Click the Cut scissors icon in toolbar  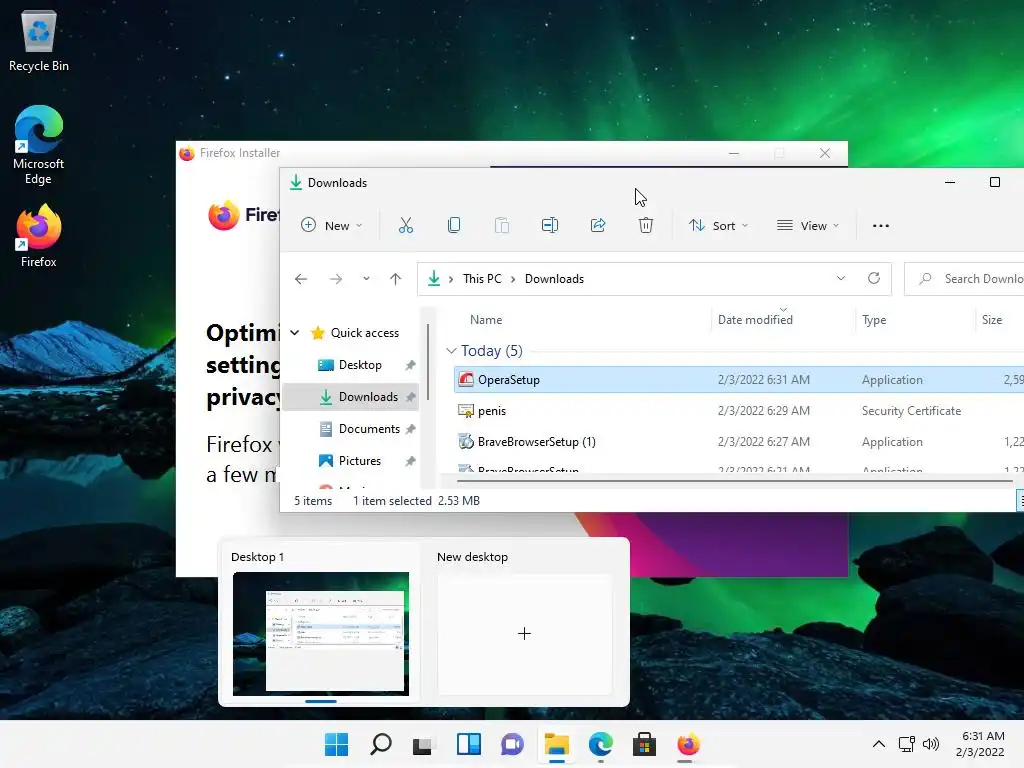click(x=406, y=225)
